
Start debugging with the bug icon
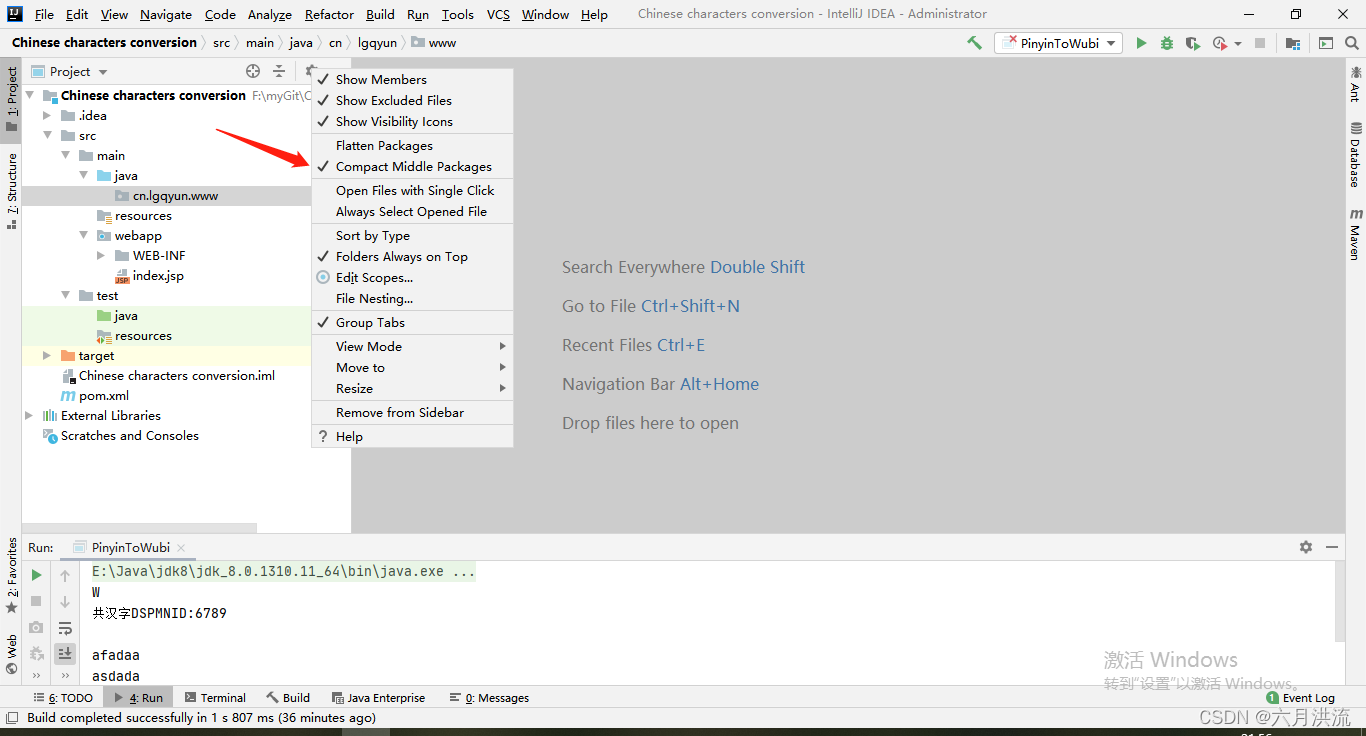click(x=1167, y=43)
